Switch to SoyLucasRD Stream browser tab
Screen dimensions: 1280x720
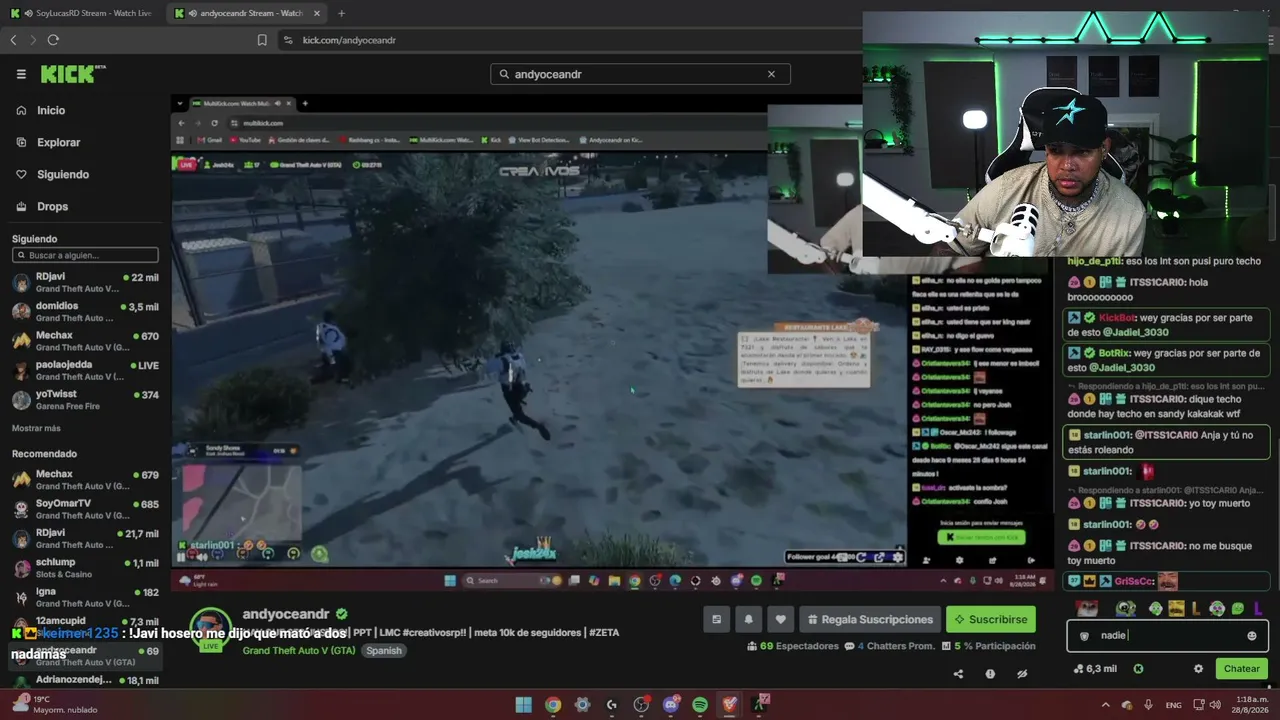pyautogui.click(x=82, y=13)
